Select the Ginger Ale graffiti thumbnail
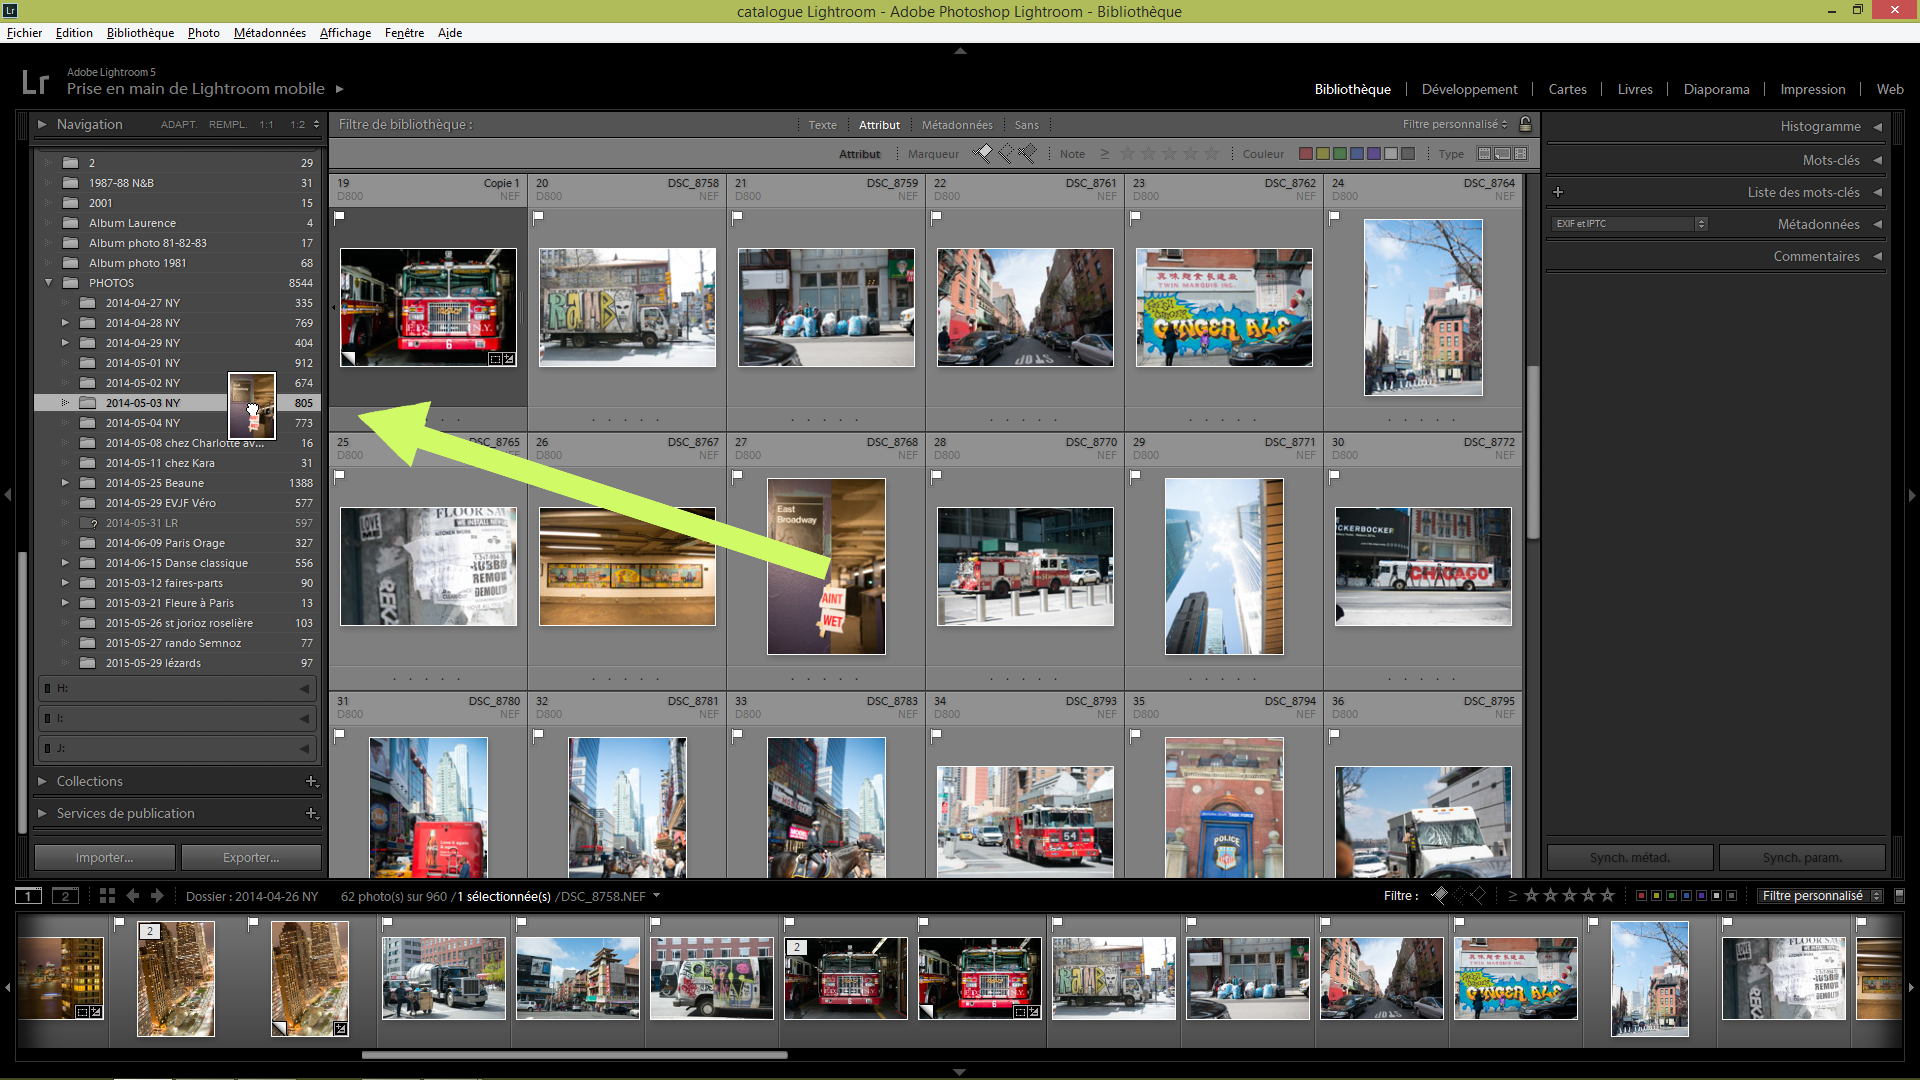 1223,307
